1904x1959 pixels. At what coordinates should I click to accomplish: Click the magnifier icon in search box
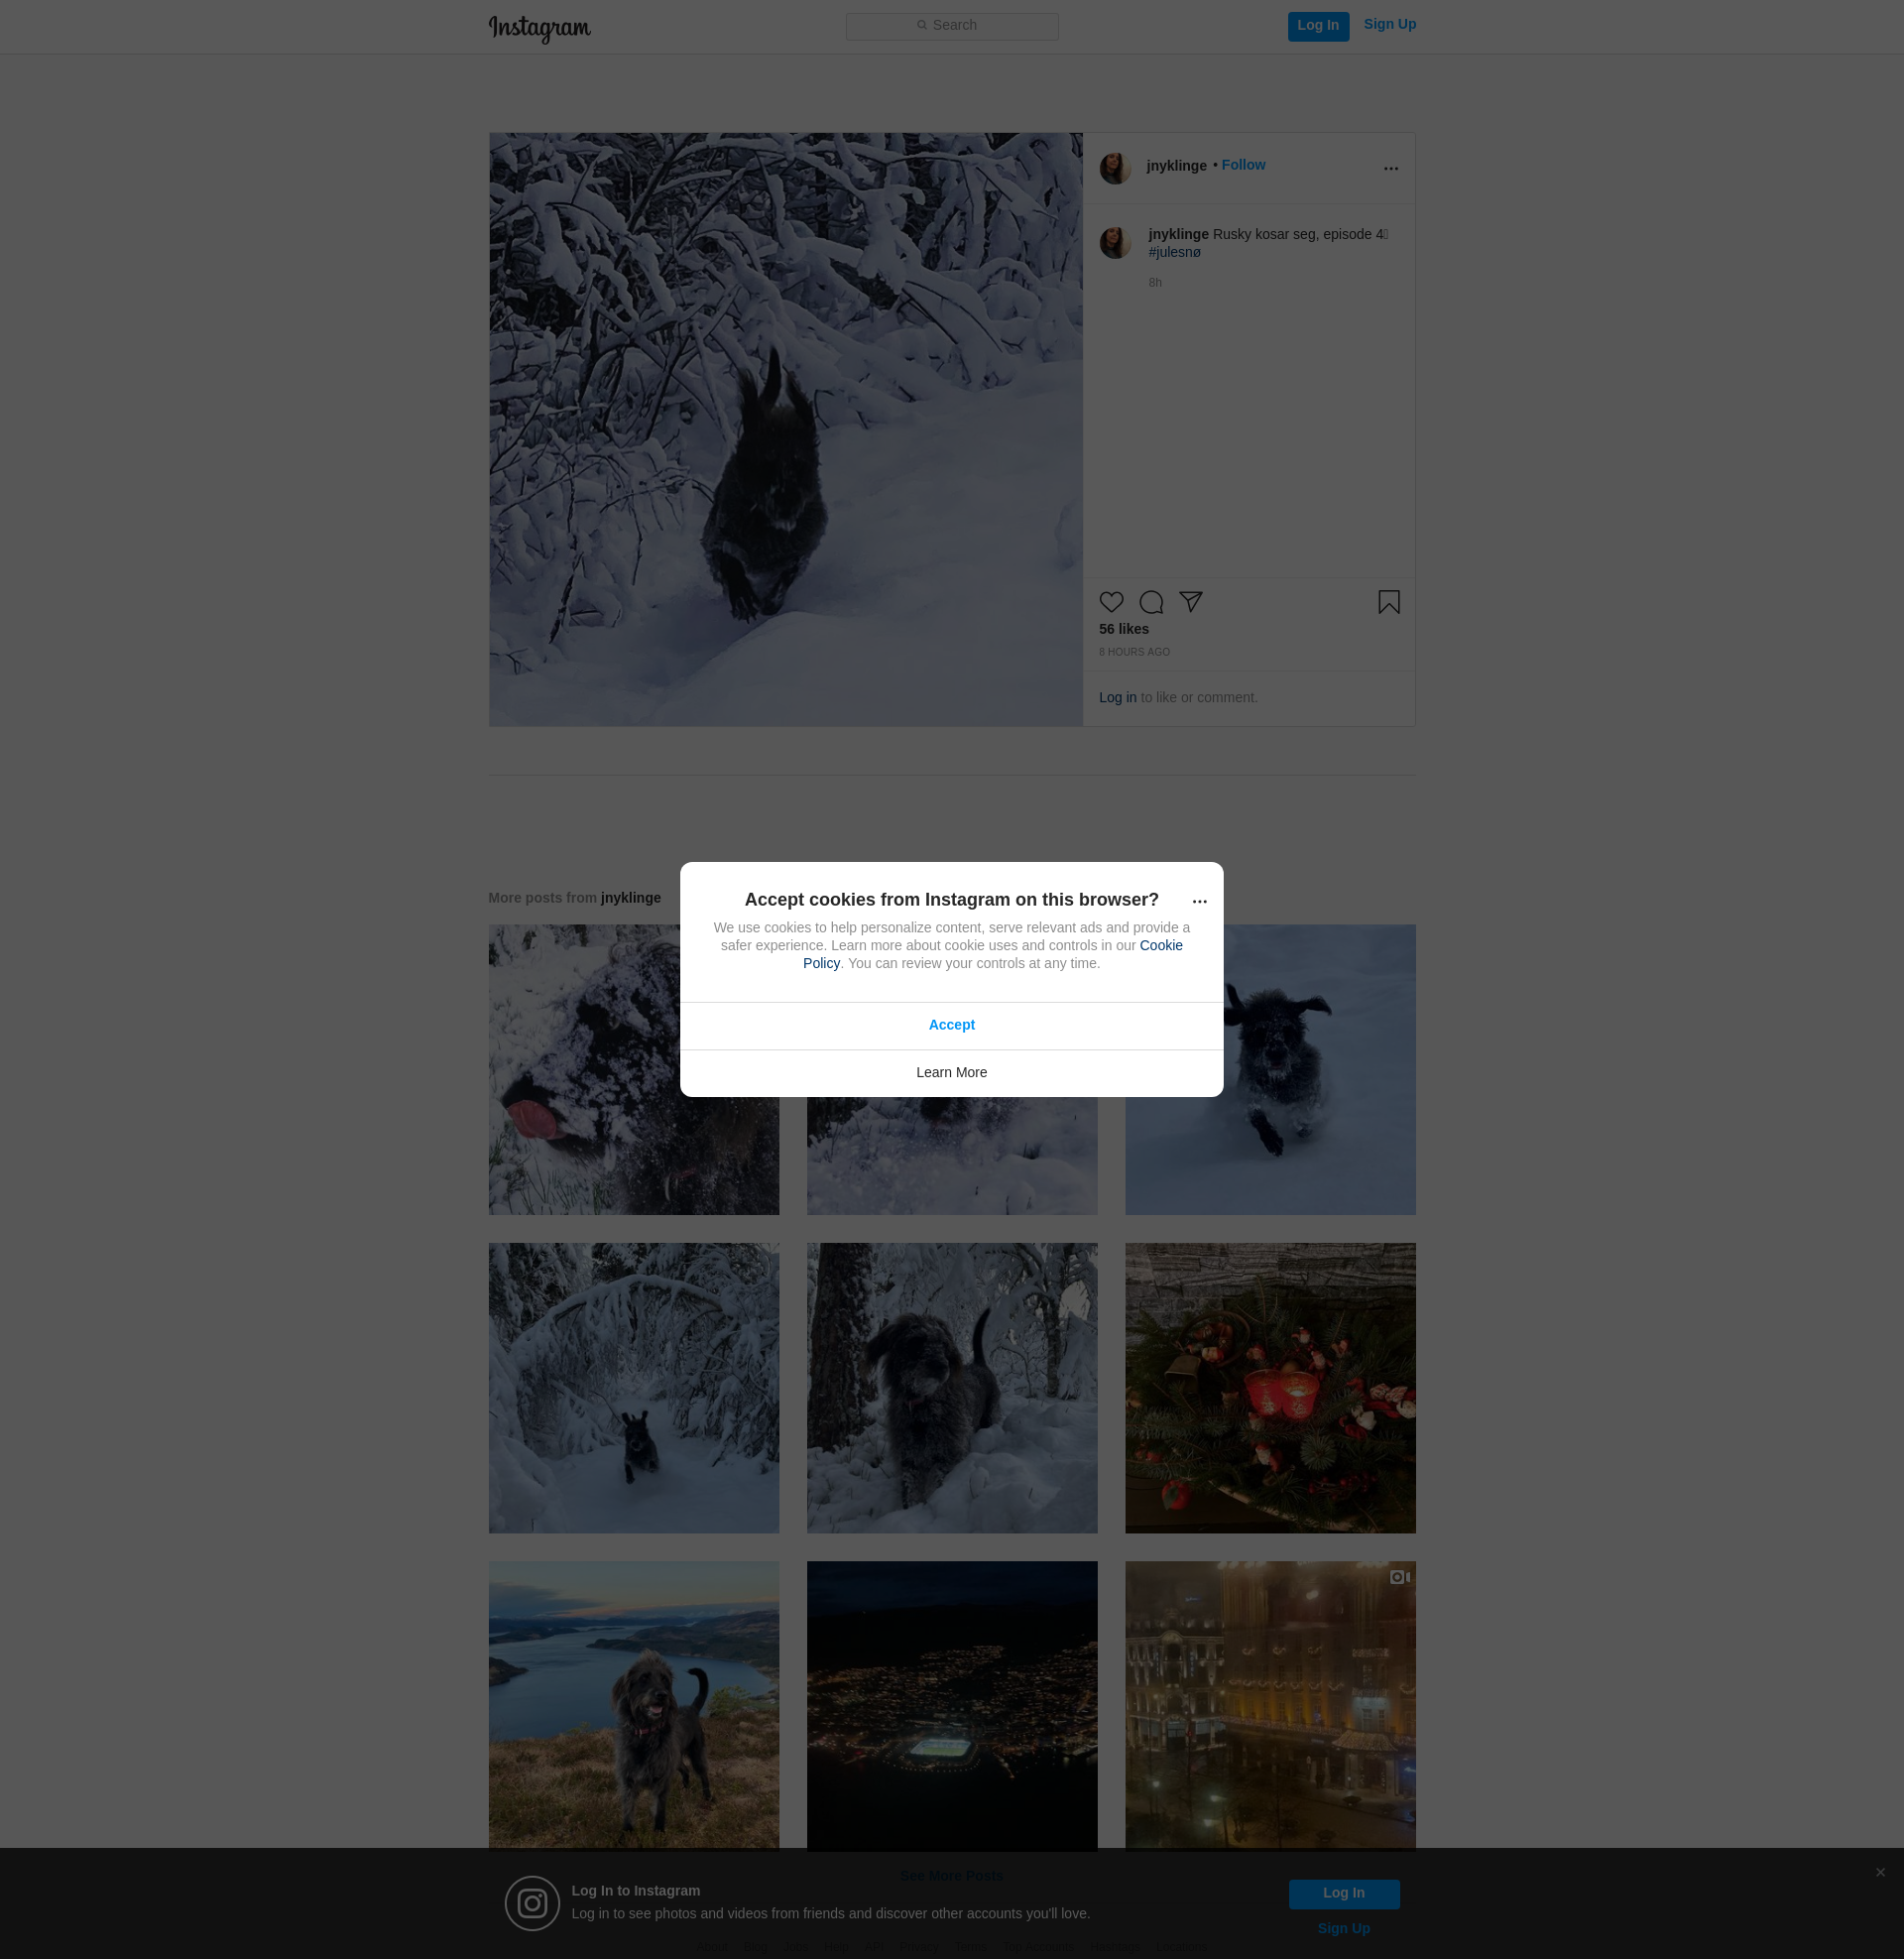[x=921, y=25]
